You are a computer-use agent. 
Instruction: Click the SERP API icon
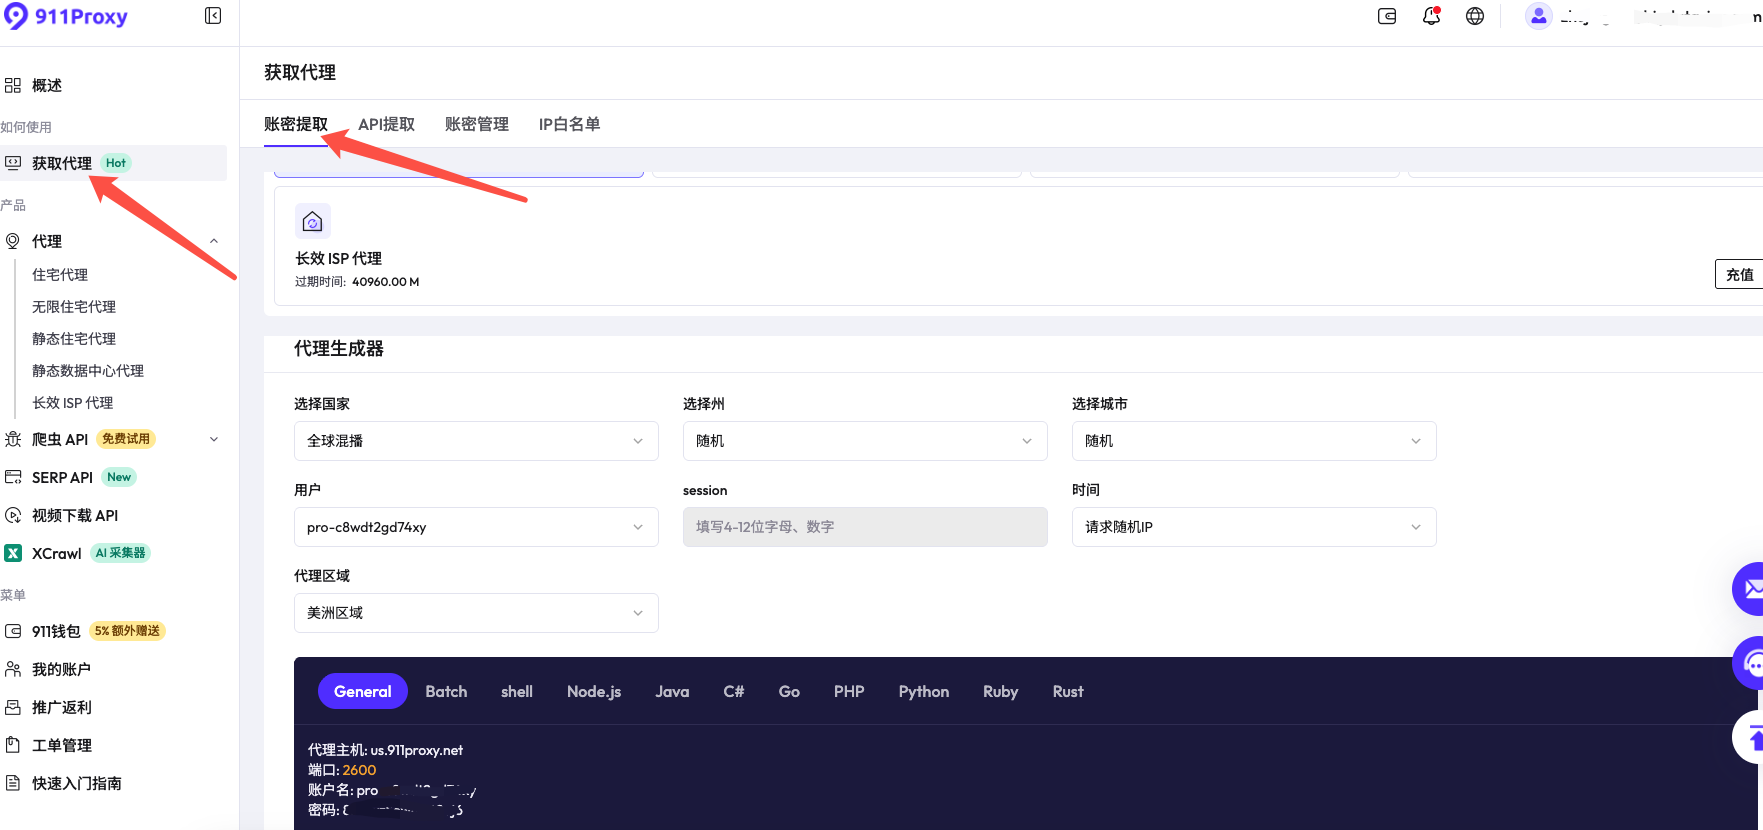13,477
